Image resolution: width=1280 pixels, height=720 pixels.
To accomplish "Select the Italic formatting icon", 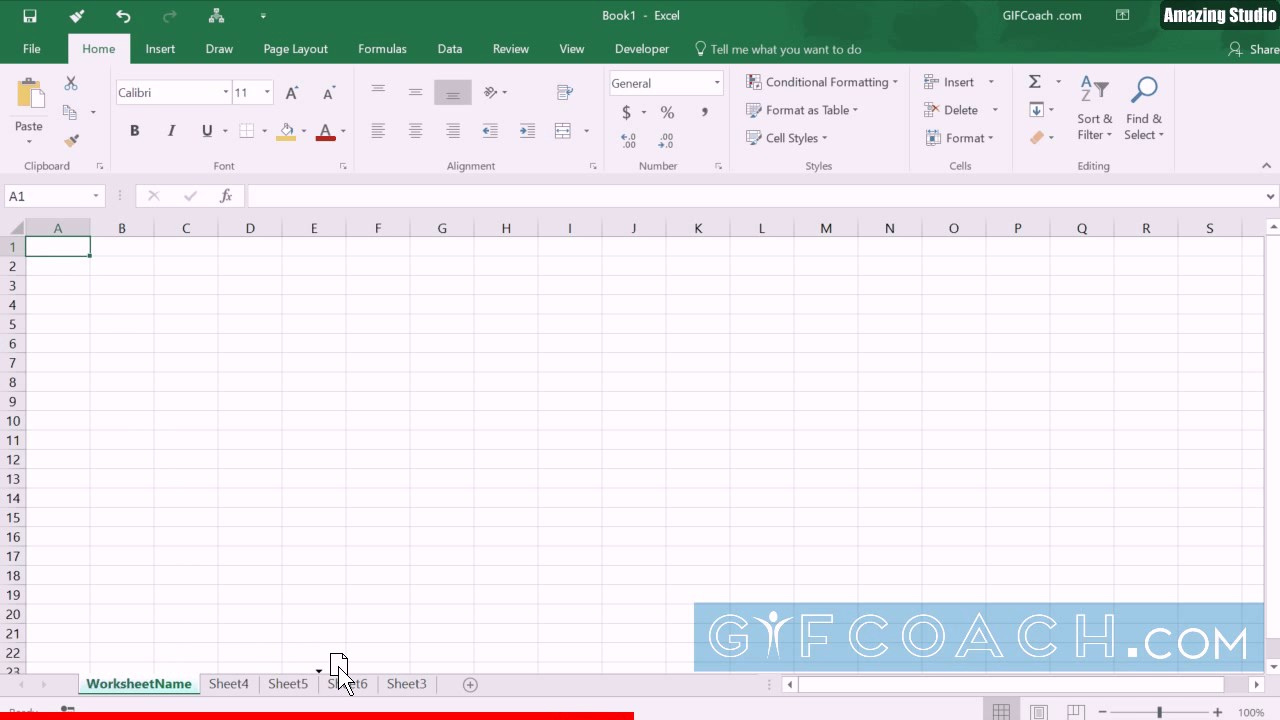I will coord(170,130).
